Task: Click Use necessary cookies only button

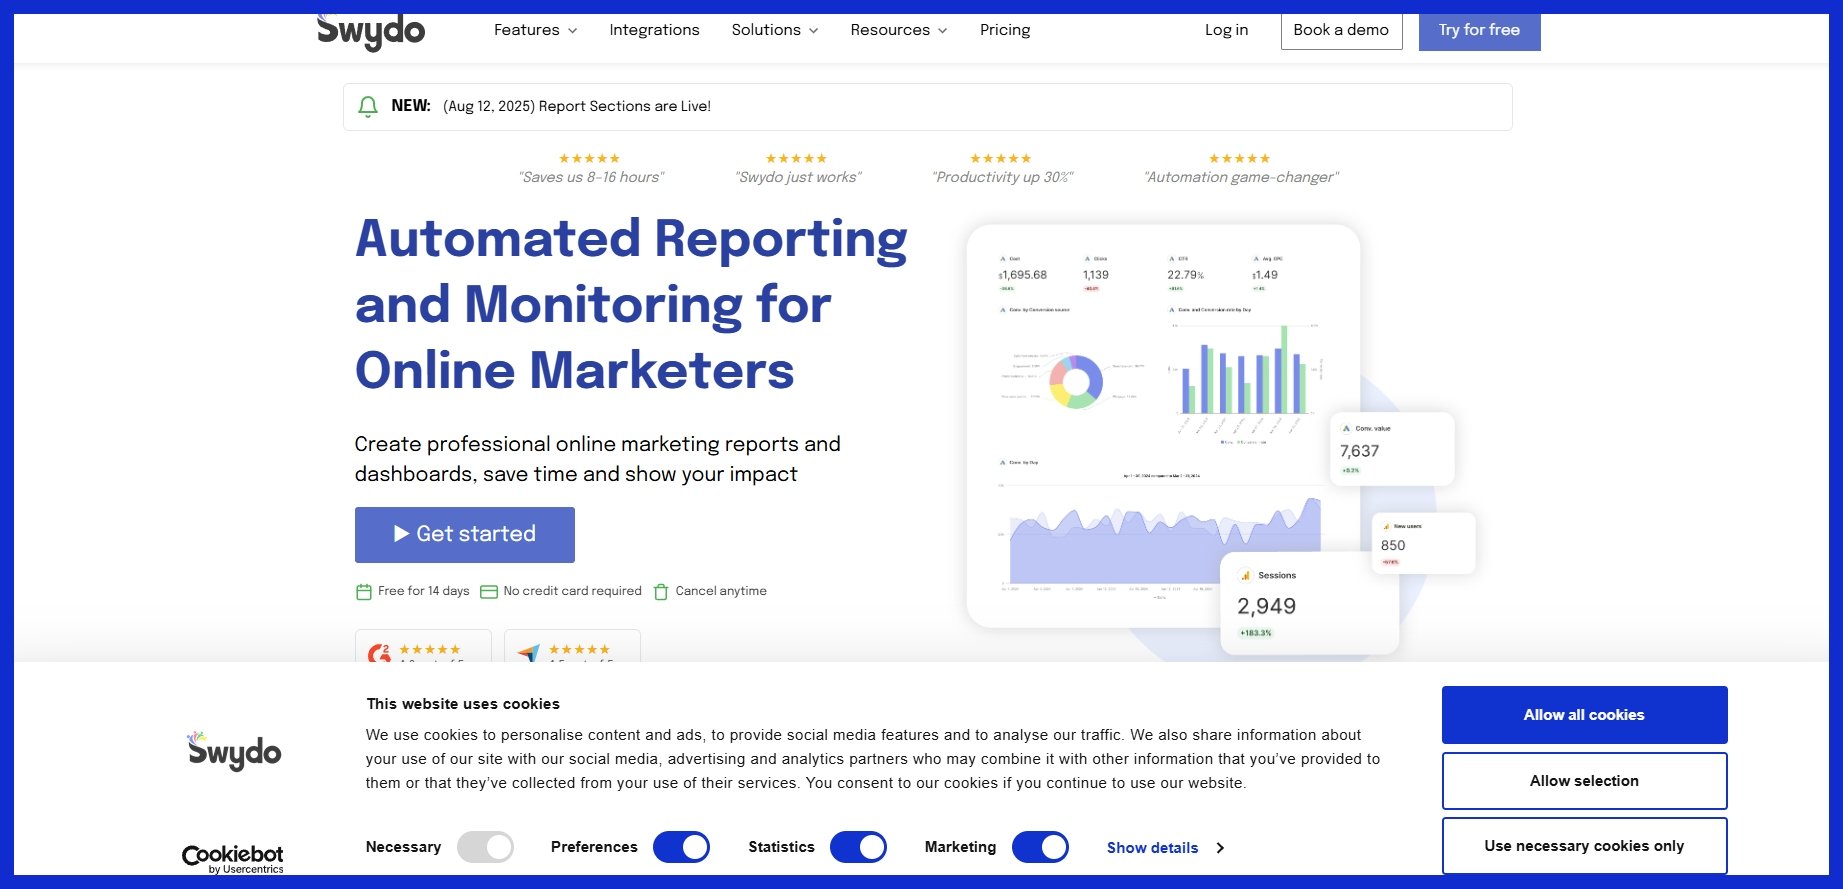Action: [1584, 846]
